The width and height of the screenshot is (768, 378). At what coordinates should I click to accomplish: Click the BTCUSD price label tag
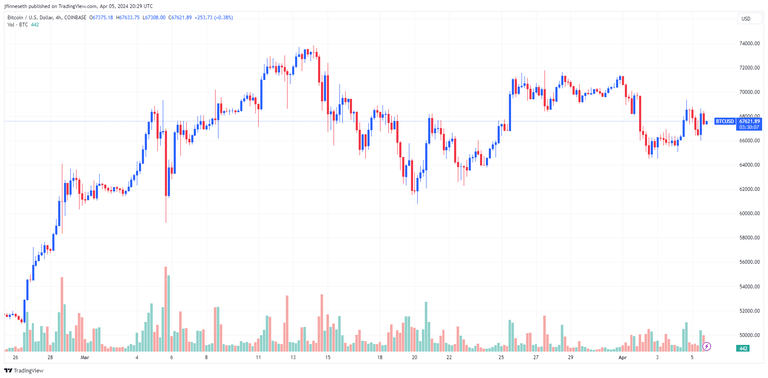coord(725,121)
